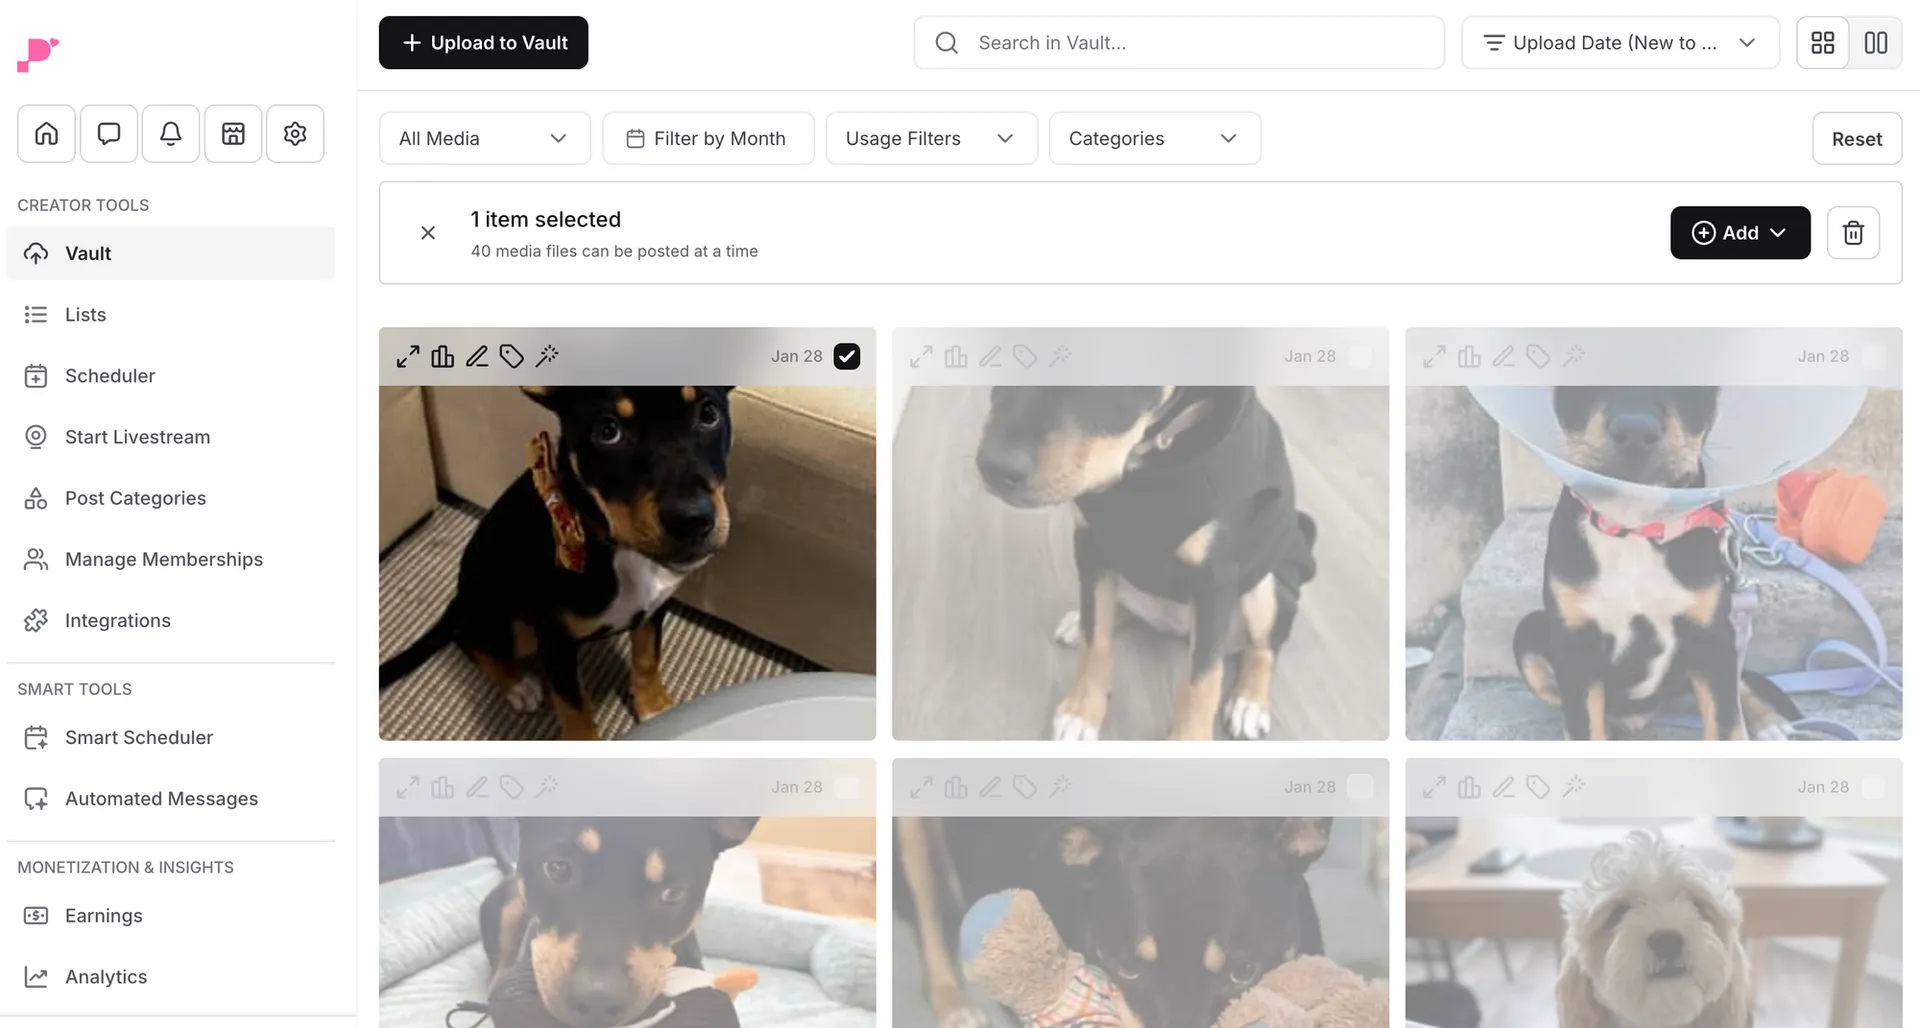1920x1028 pixels.
Task: Open messages via chat bubble icon
Action: pos(108,133)
